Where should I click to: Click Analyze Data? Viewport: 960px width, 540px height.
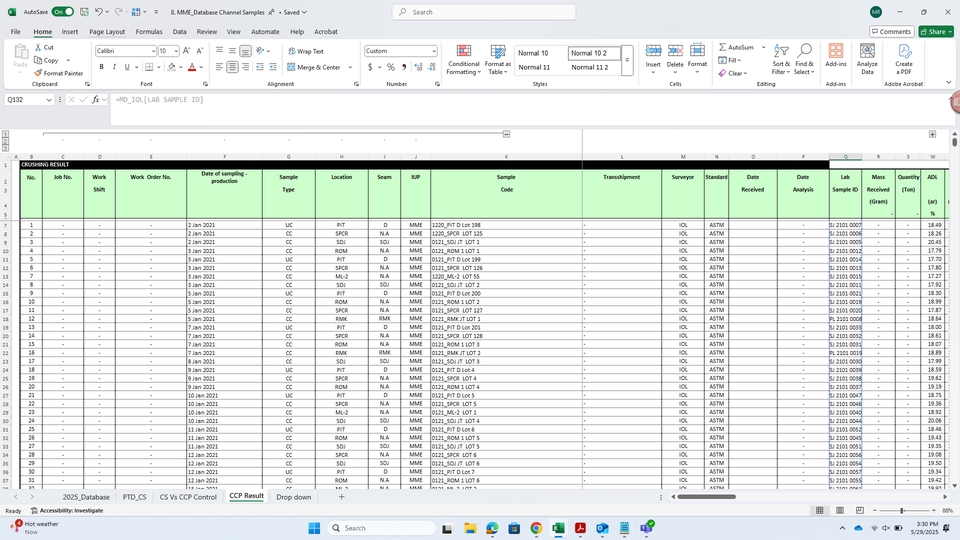click(x=867, y=59)
